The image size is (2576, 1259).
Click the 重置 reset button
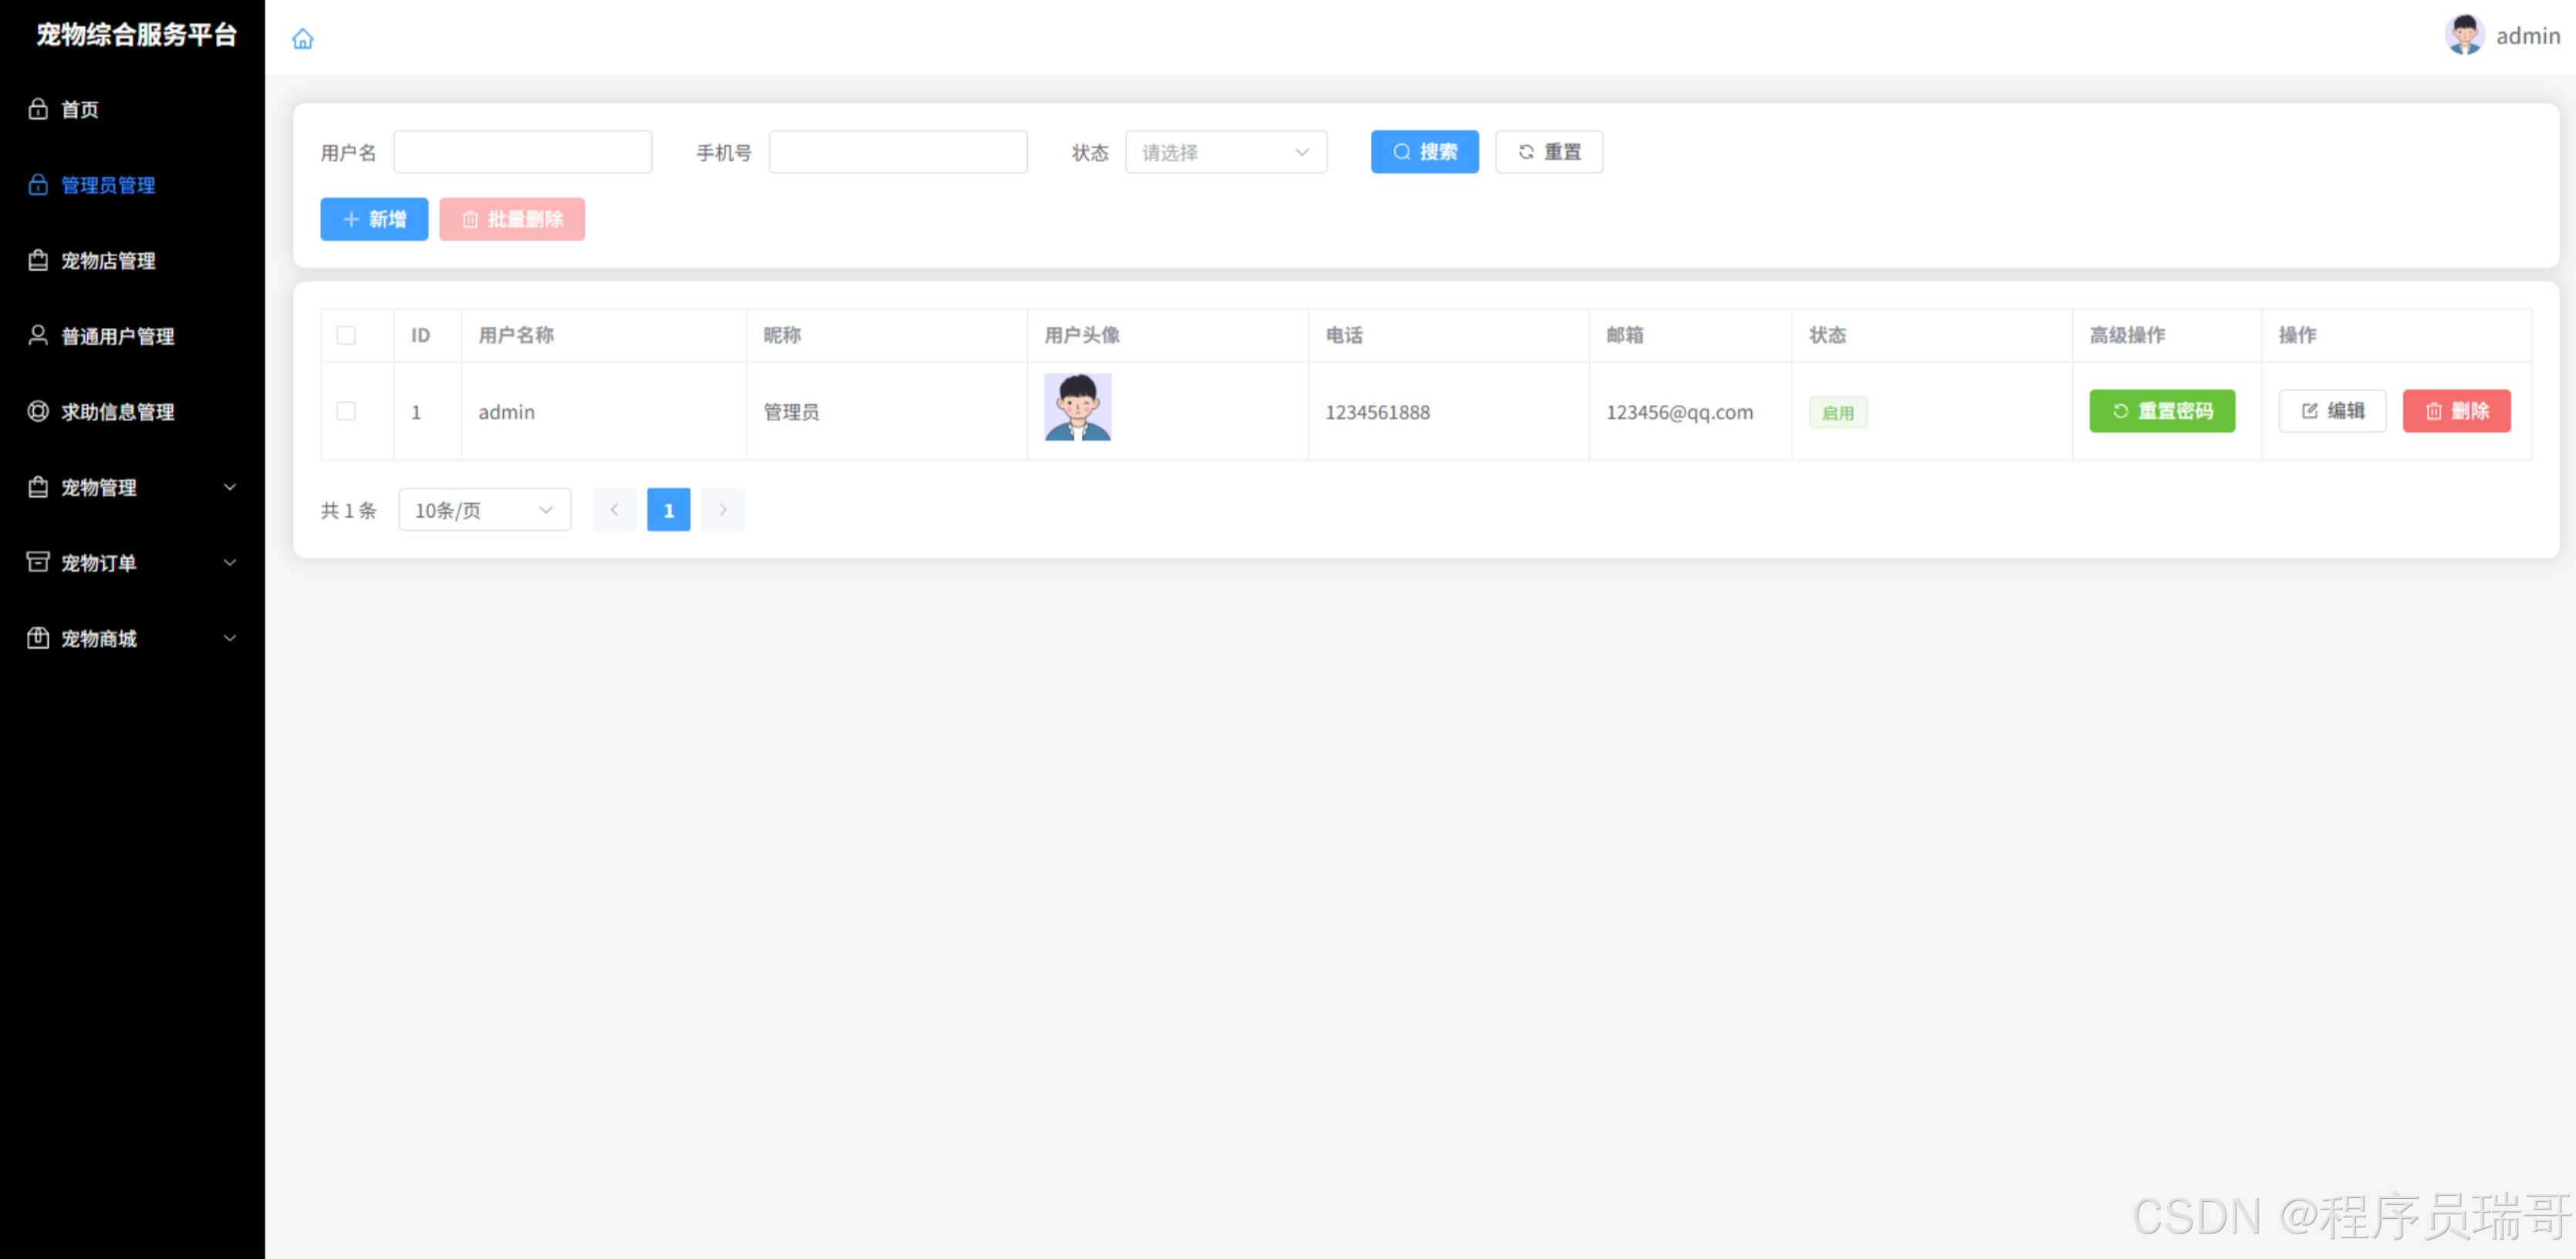point(1548,152)
